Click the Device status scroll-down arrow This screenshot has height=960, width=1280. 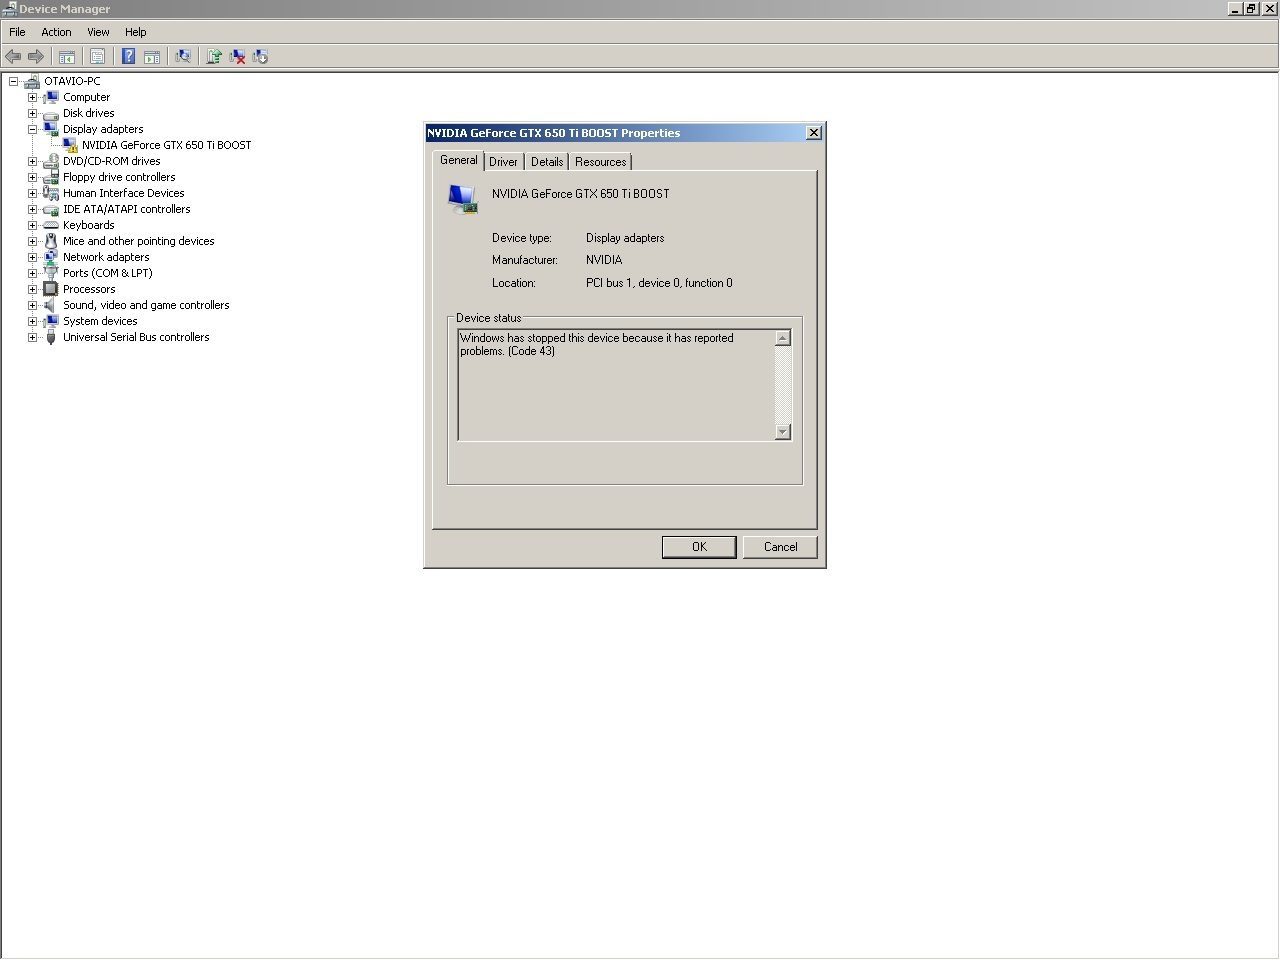point(783,432)
